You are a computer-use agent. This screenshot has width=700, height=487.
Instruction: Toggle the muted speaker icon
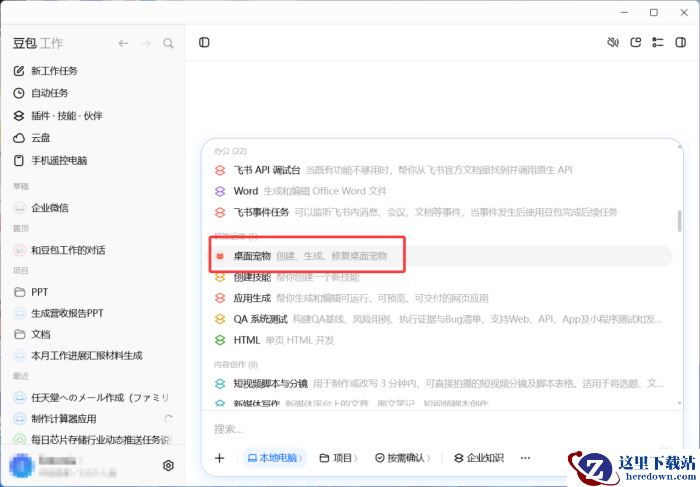tap(613, 42)
